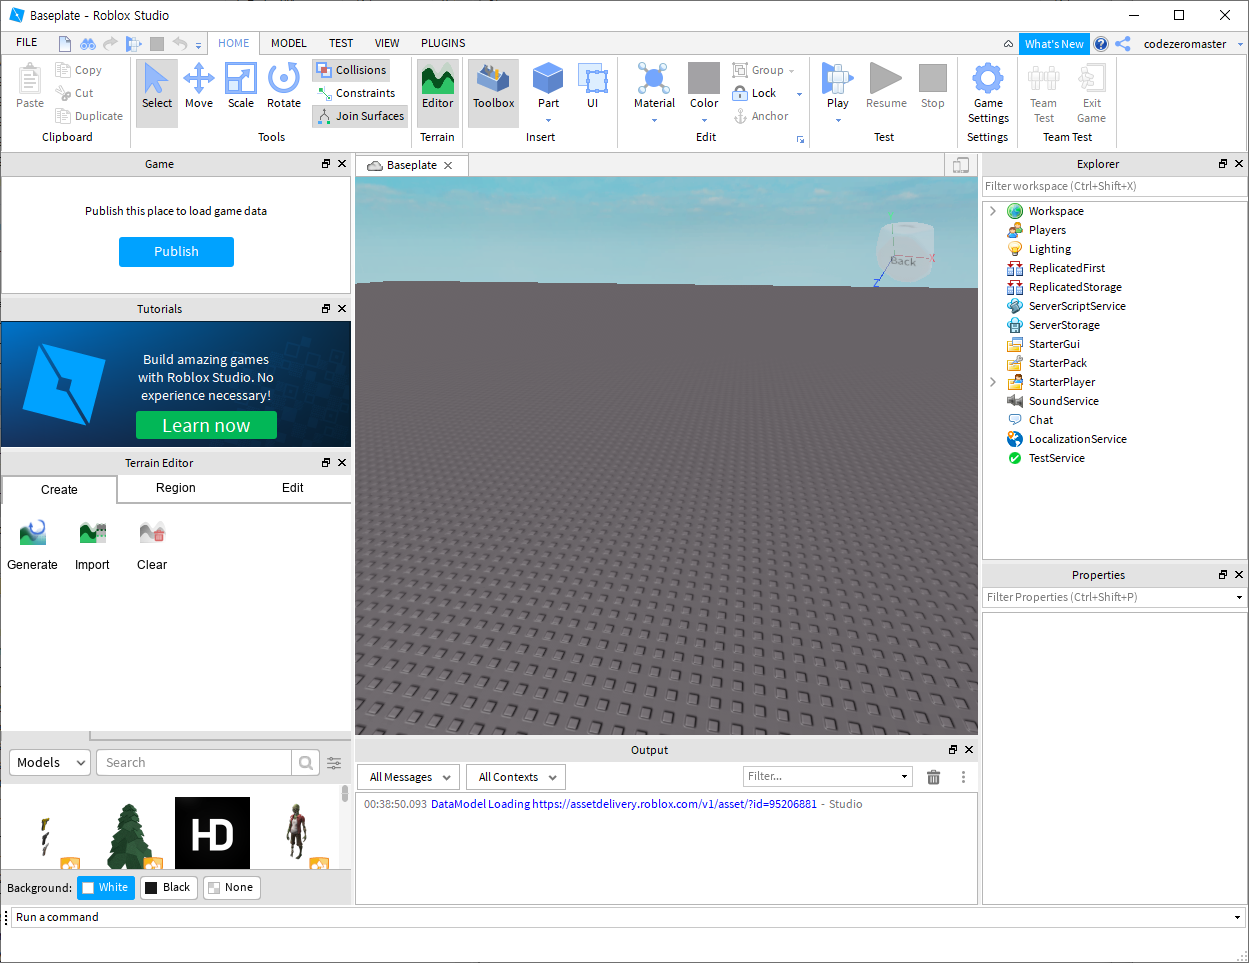Open the Region tab in Terrain Editor

point(175,488)
